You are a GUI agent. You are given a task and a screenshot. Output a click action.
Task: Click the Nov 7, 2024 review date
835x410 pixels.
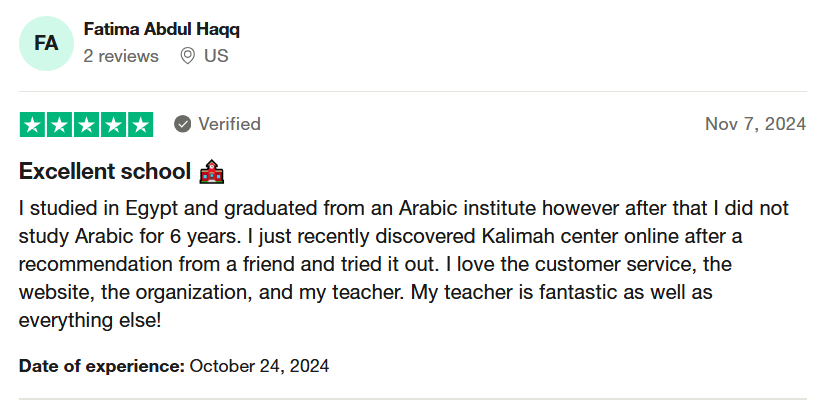coord(755,124)
